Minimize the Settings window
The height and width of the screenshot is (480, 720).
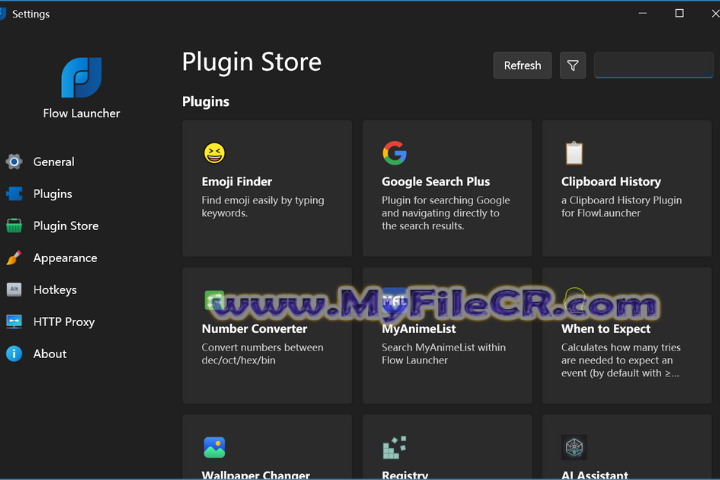(x=643, y=13)
